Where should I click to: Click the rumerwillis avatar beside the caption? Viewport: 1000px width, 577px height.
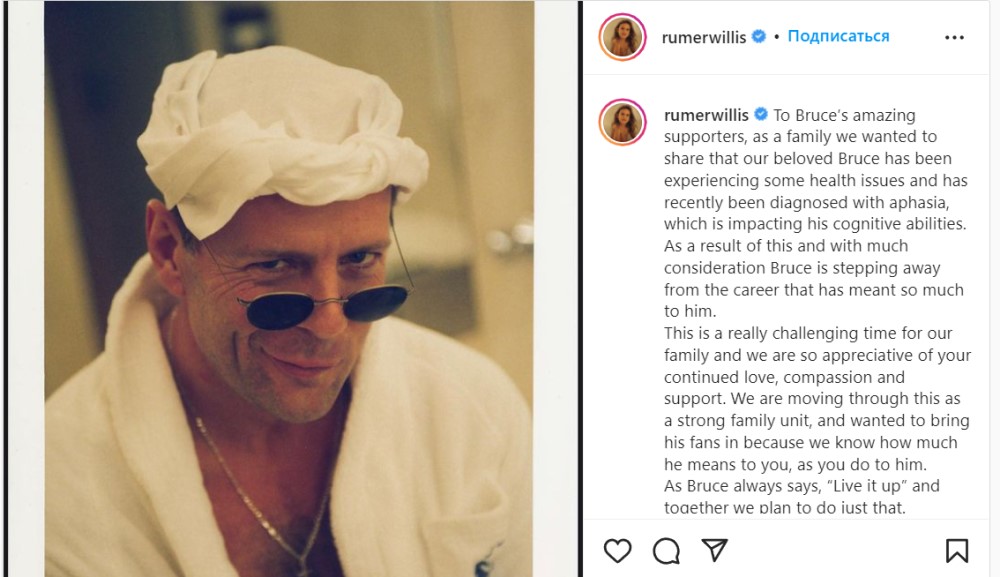[x=622, y=122]
